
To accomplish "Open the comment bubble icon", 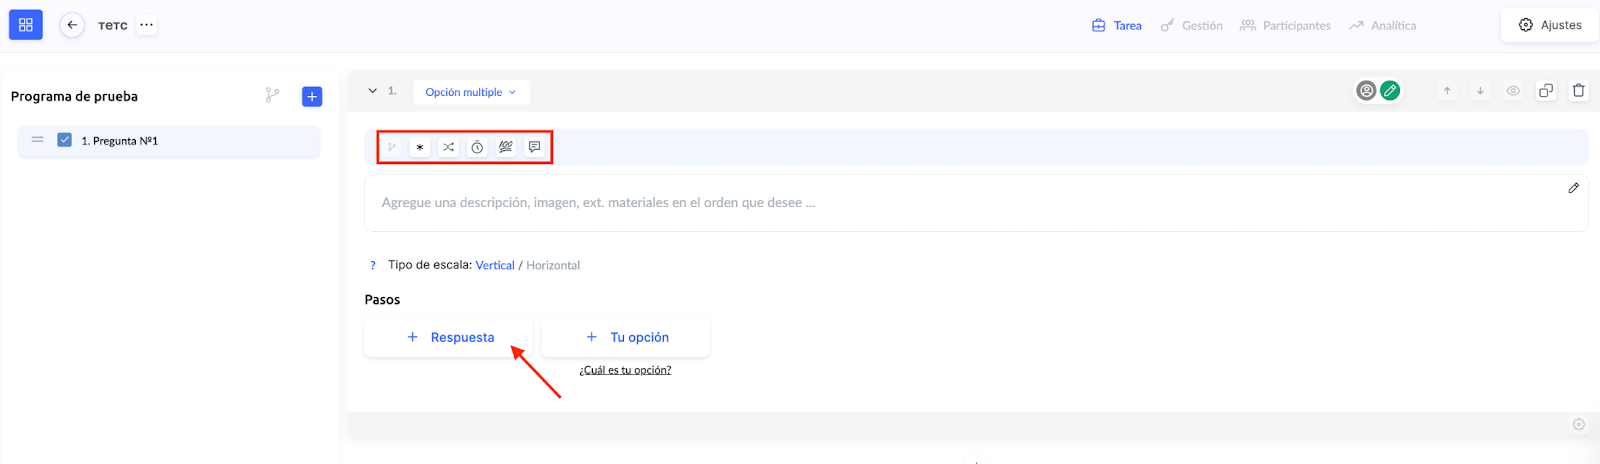I will point(535,147).
